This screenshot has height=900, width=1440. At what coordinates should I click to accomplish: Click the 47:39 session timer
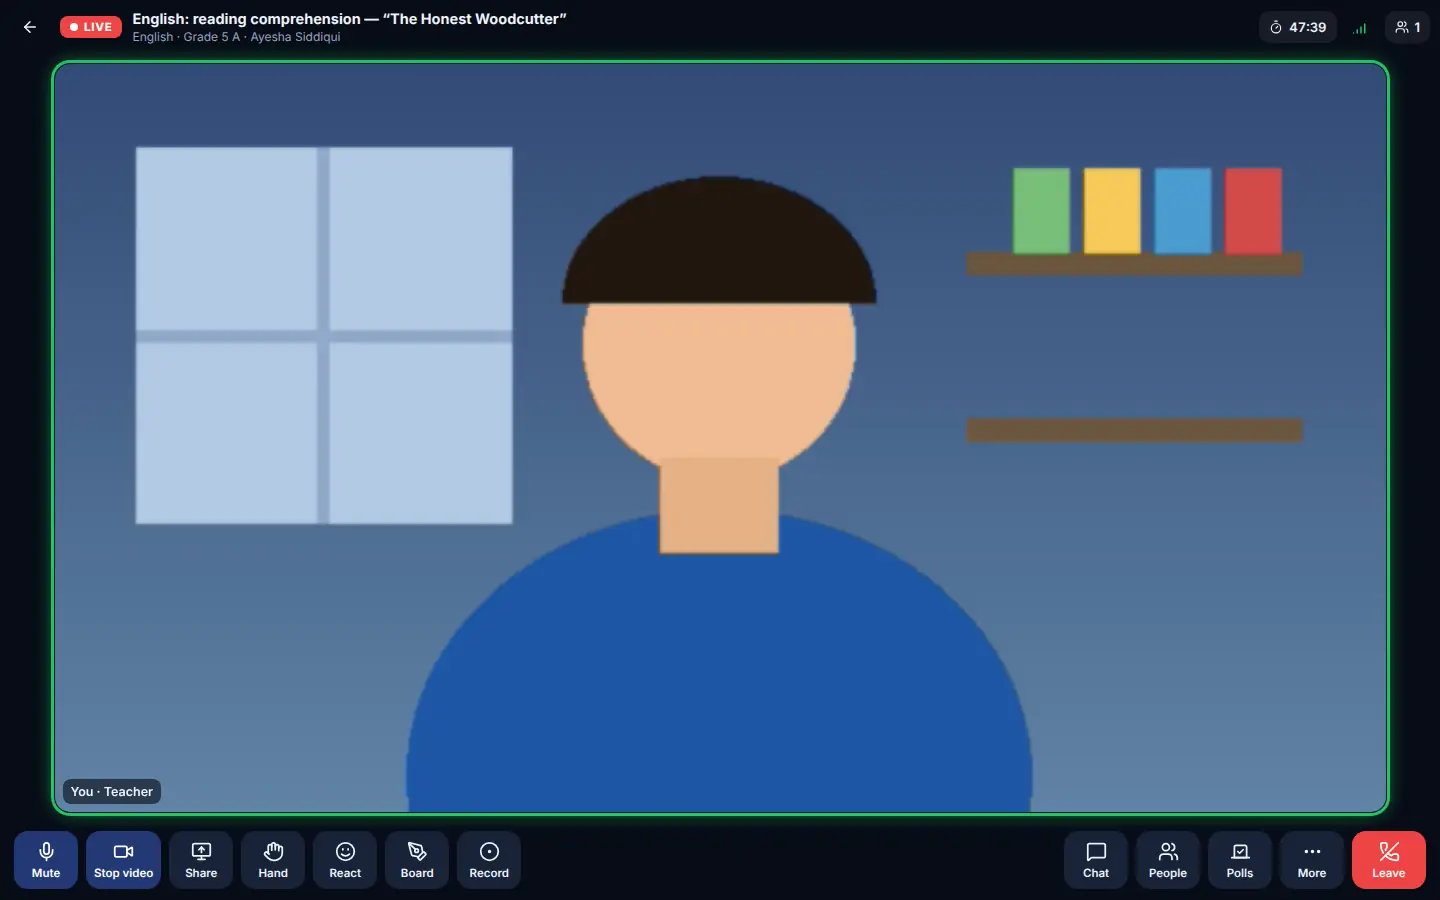click(1298, 27)
